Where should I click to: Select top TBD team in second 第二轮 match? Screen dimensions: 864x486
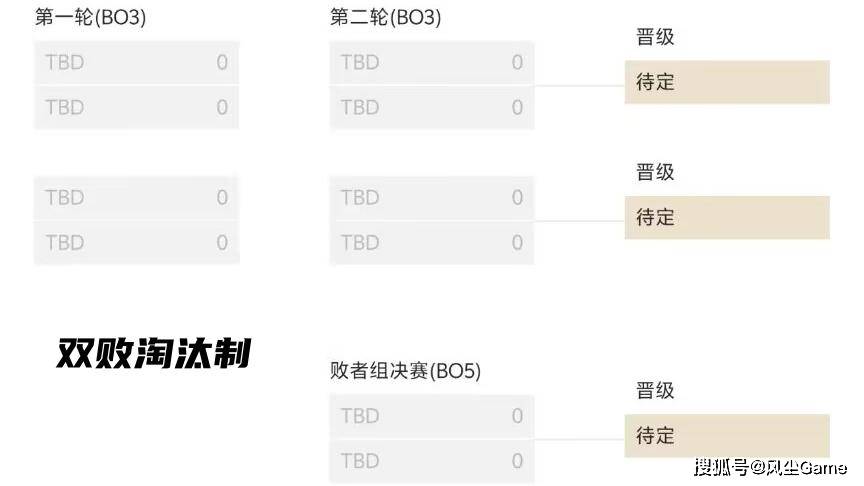tap(431, 198)
